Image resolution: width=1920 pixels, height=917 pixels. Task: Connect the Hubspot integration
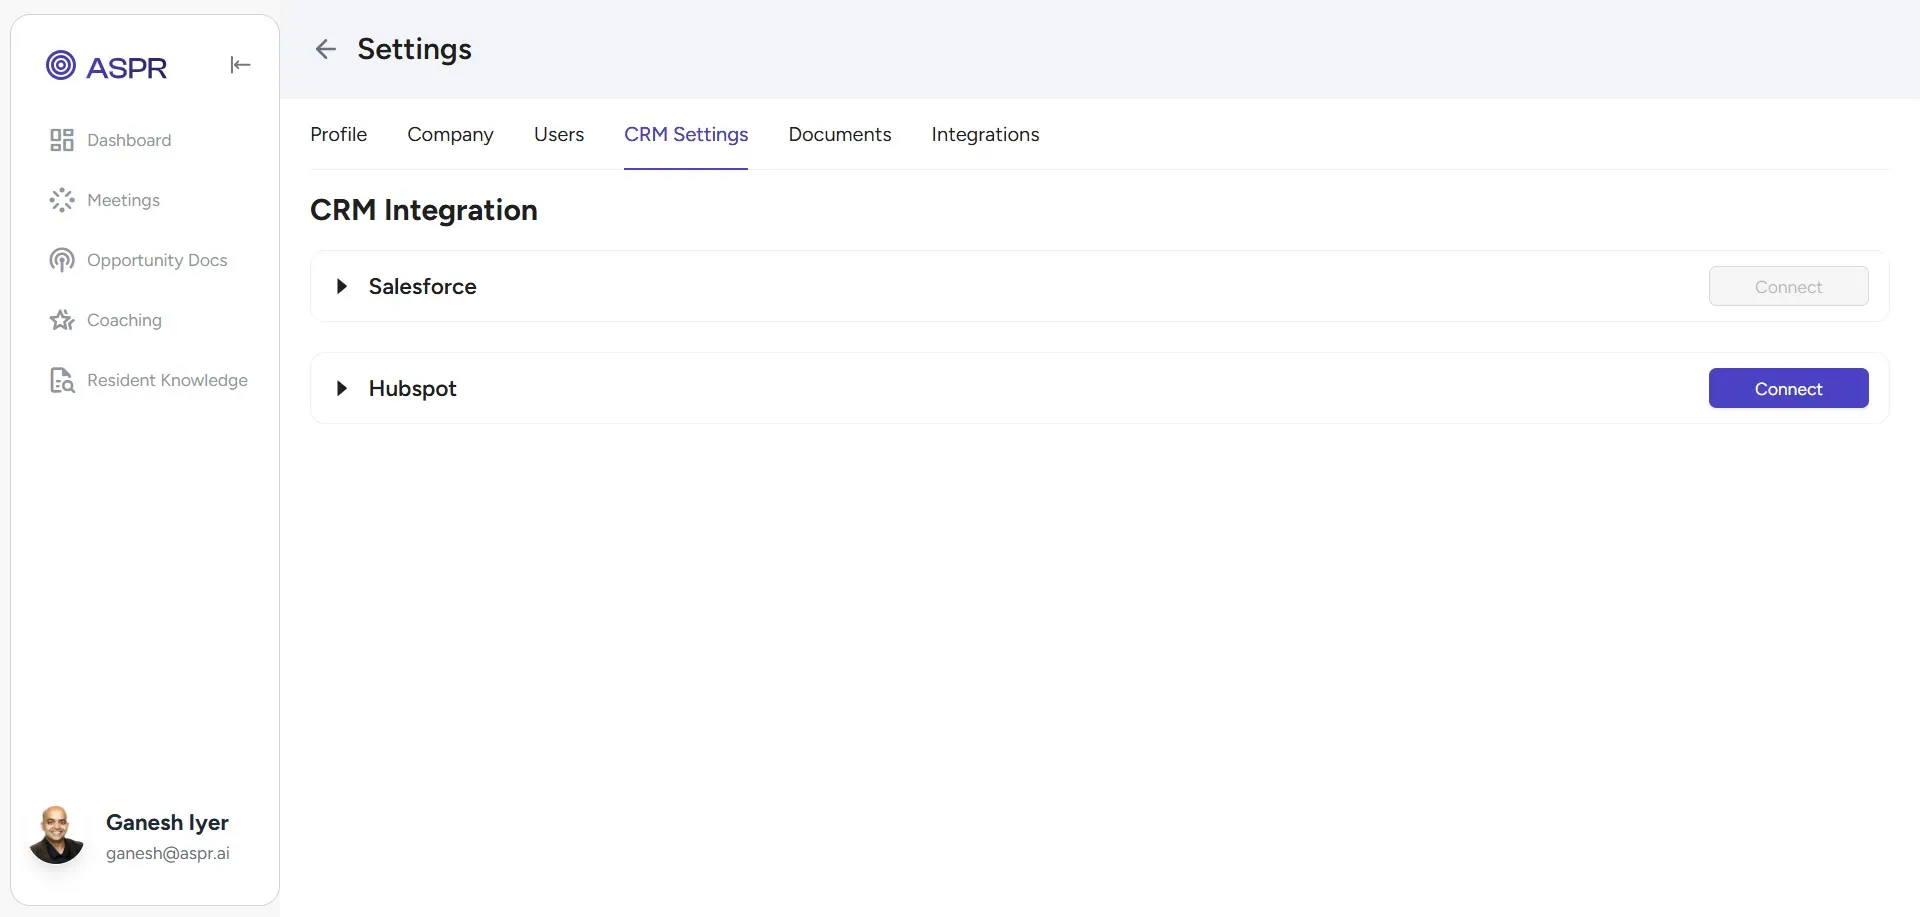pyautogui.click(x=1788, y=388)
